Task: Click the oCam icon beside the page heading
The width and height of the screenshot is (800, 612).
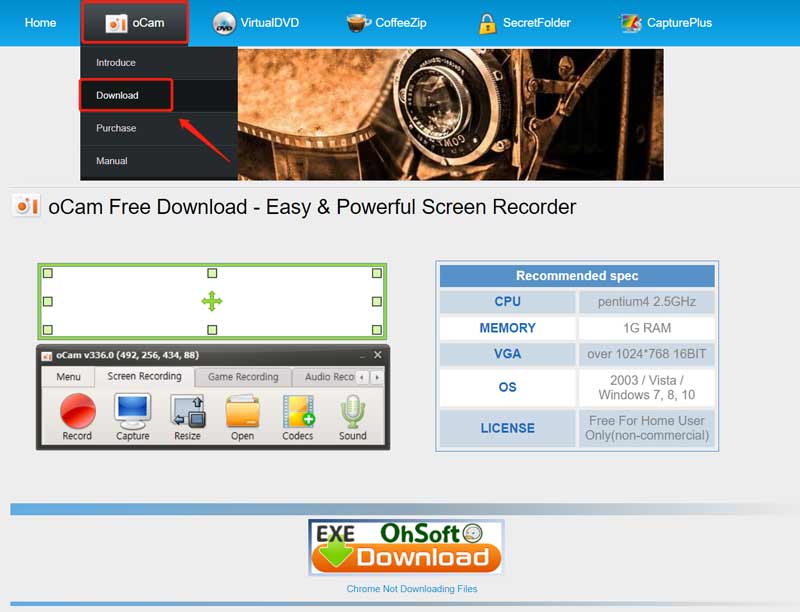Action: pyautogui.click(x=27, y=206)
